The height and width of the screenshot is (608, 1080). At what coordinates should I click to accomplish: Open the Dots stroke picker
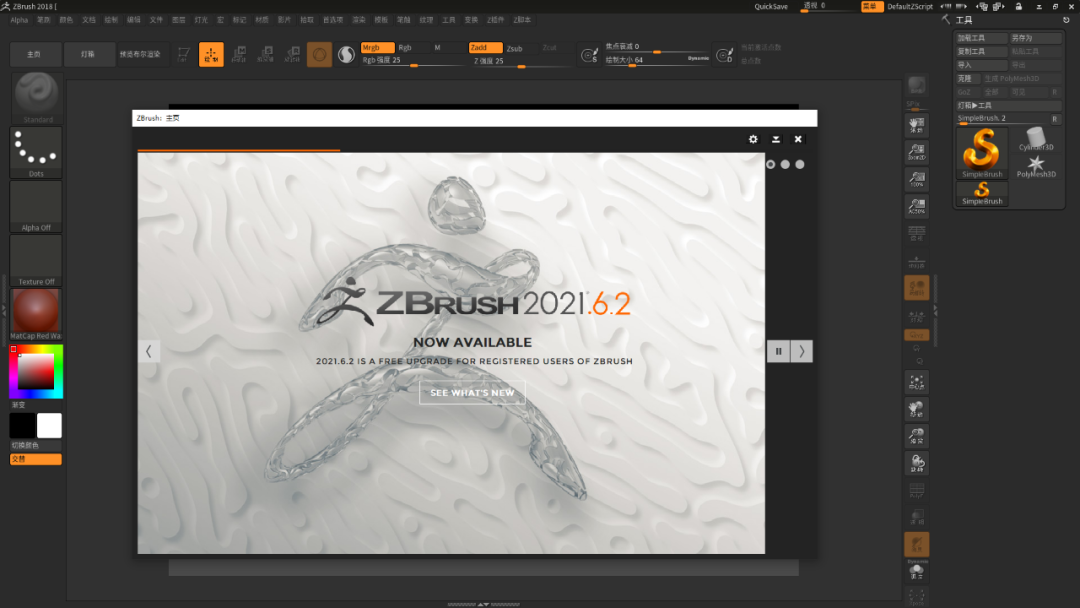(37, 152)
